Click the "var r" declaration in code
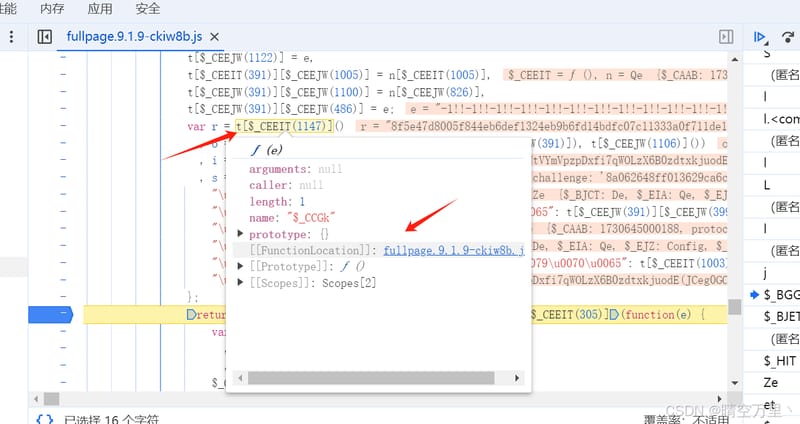 pos(203,126)
